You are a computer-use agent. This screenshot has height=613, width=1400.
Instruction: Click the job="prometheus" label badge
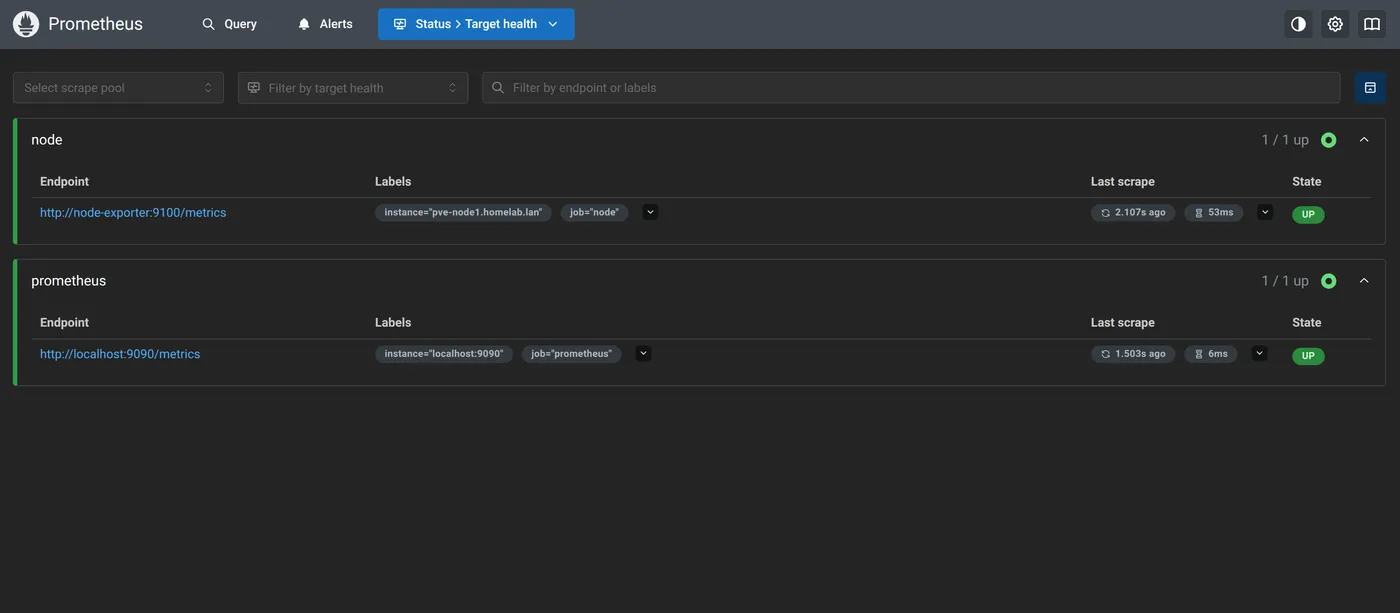pos(571,354)
